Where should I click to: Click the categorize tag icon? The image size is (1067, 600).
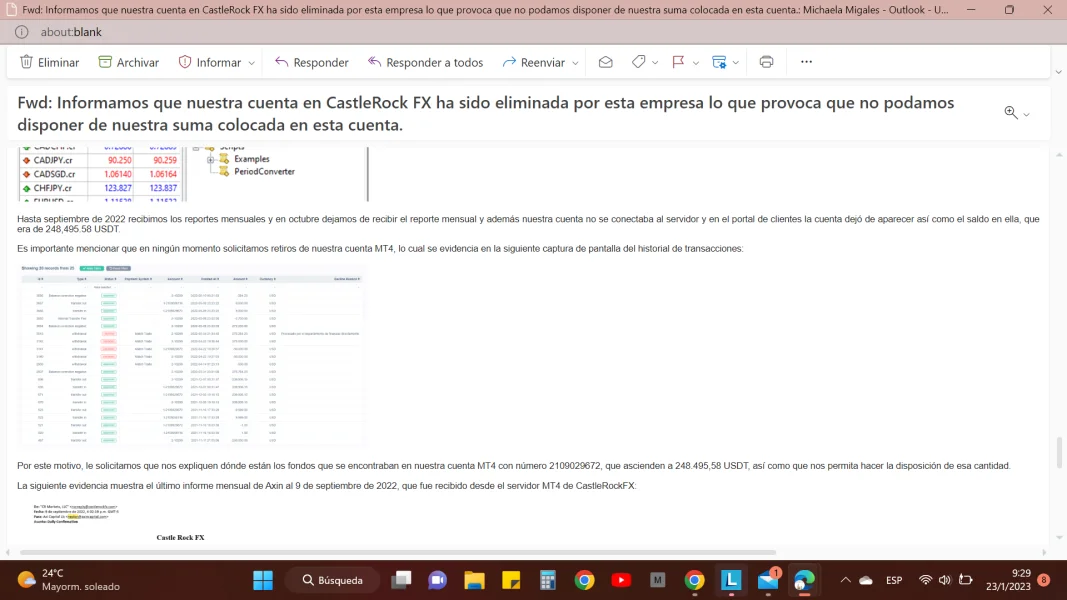click(x=638, y=62)
